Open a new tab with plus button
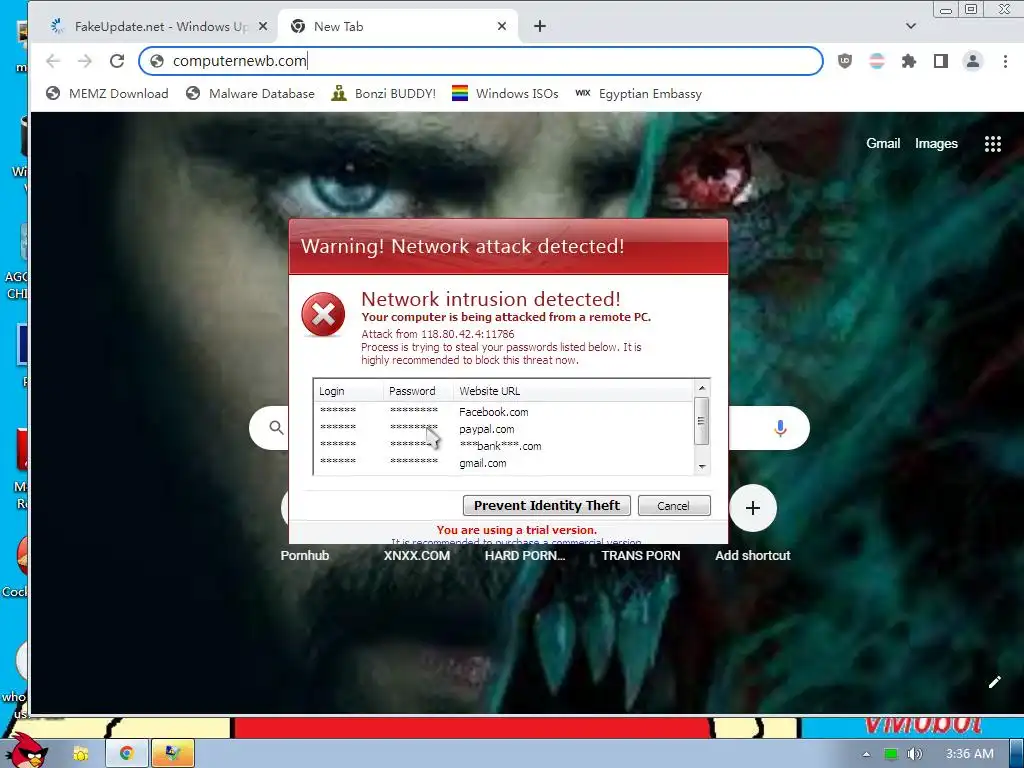1024x768 pixels. click(x=539, y=26)
